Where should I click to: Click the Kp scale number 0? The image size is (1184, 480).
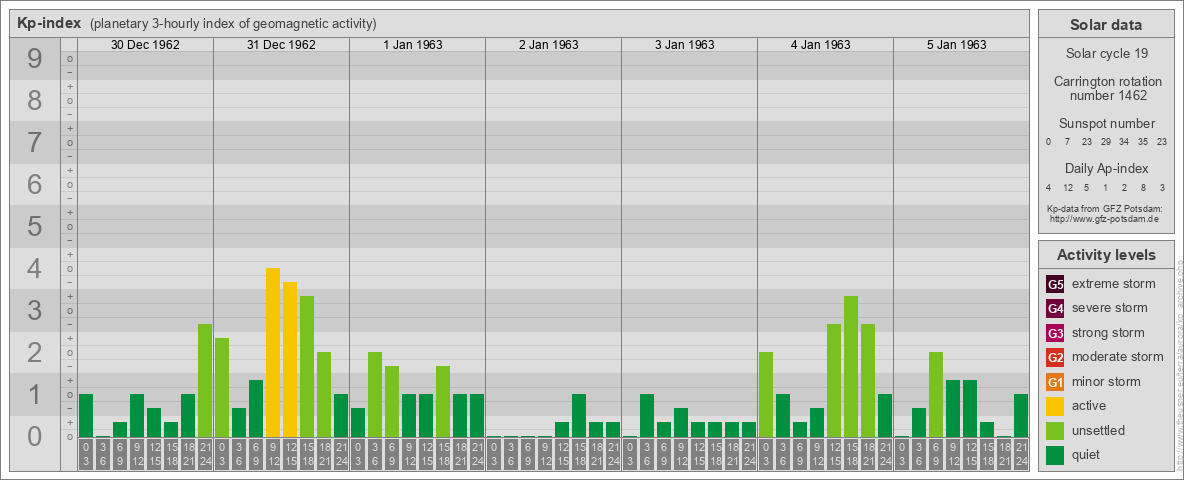tap(34, 435)
